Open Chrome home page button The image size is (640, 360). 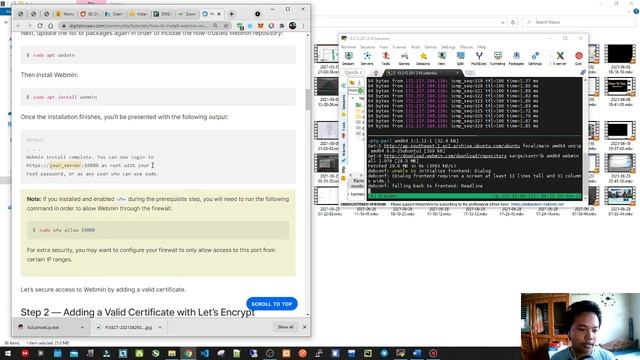(51, 25)
